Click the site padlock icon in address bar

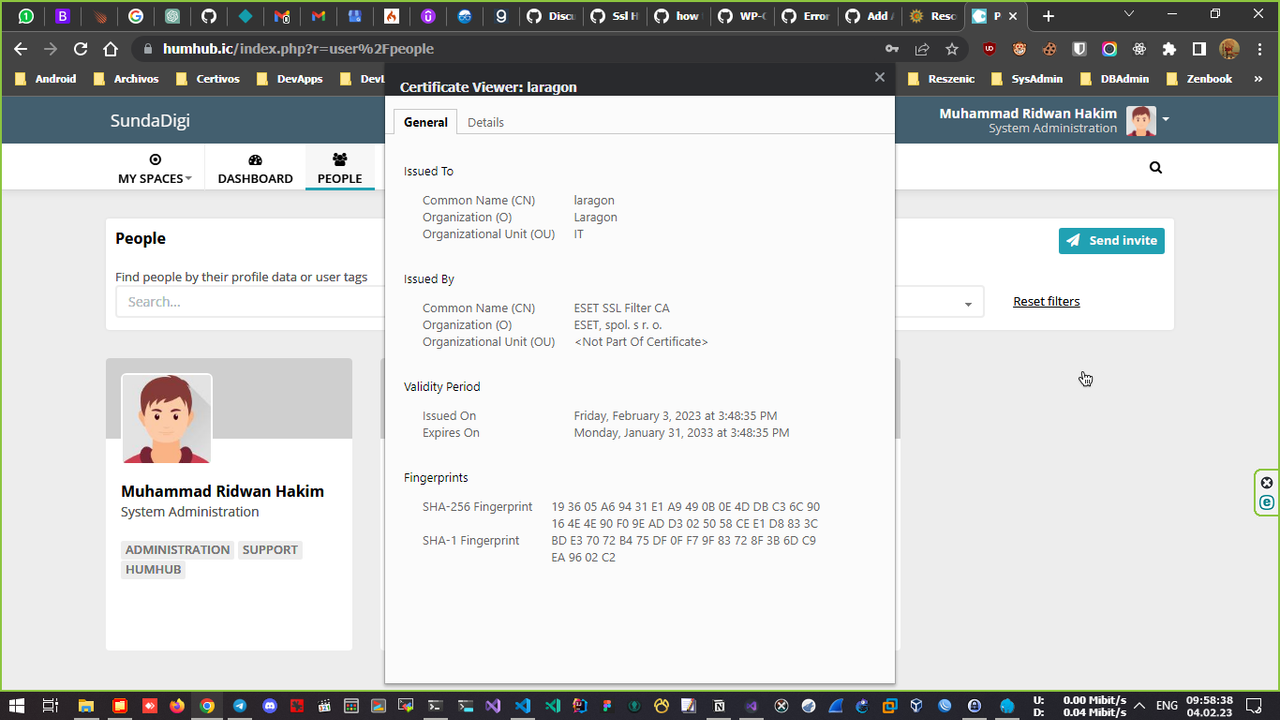tap(147, 49)
